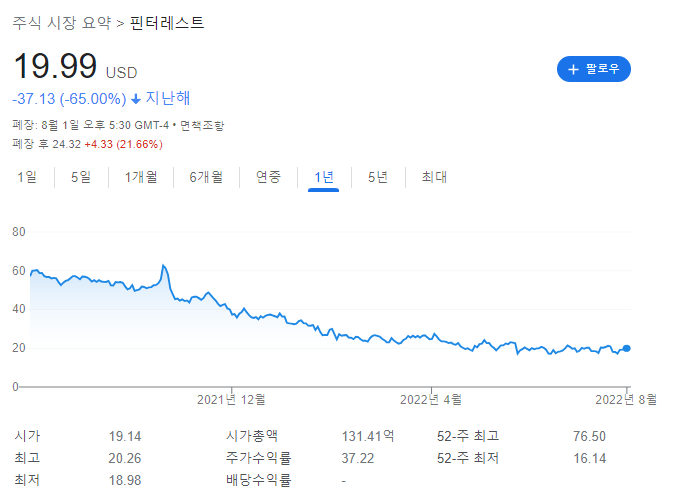This screenshot has width=680, height=501.
Task: Click the 주가수익률 label
Action: [x=258, y=458]
